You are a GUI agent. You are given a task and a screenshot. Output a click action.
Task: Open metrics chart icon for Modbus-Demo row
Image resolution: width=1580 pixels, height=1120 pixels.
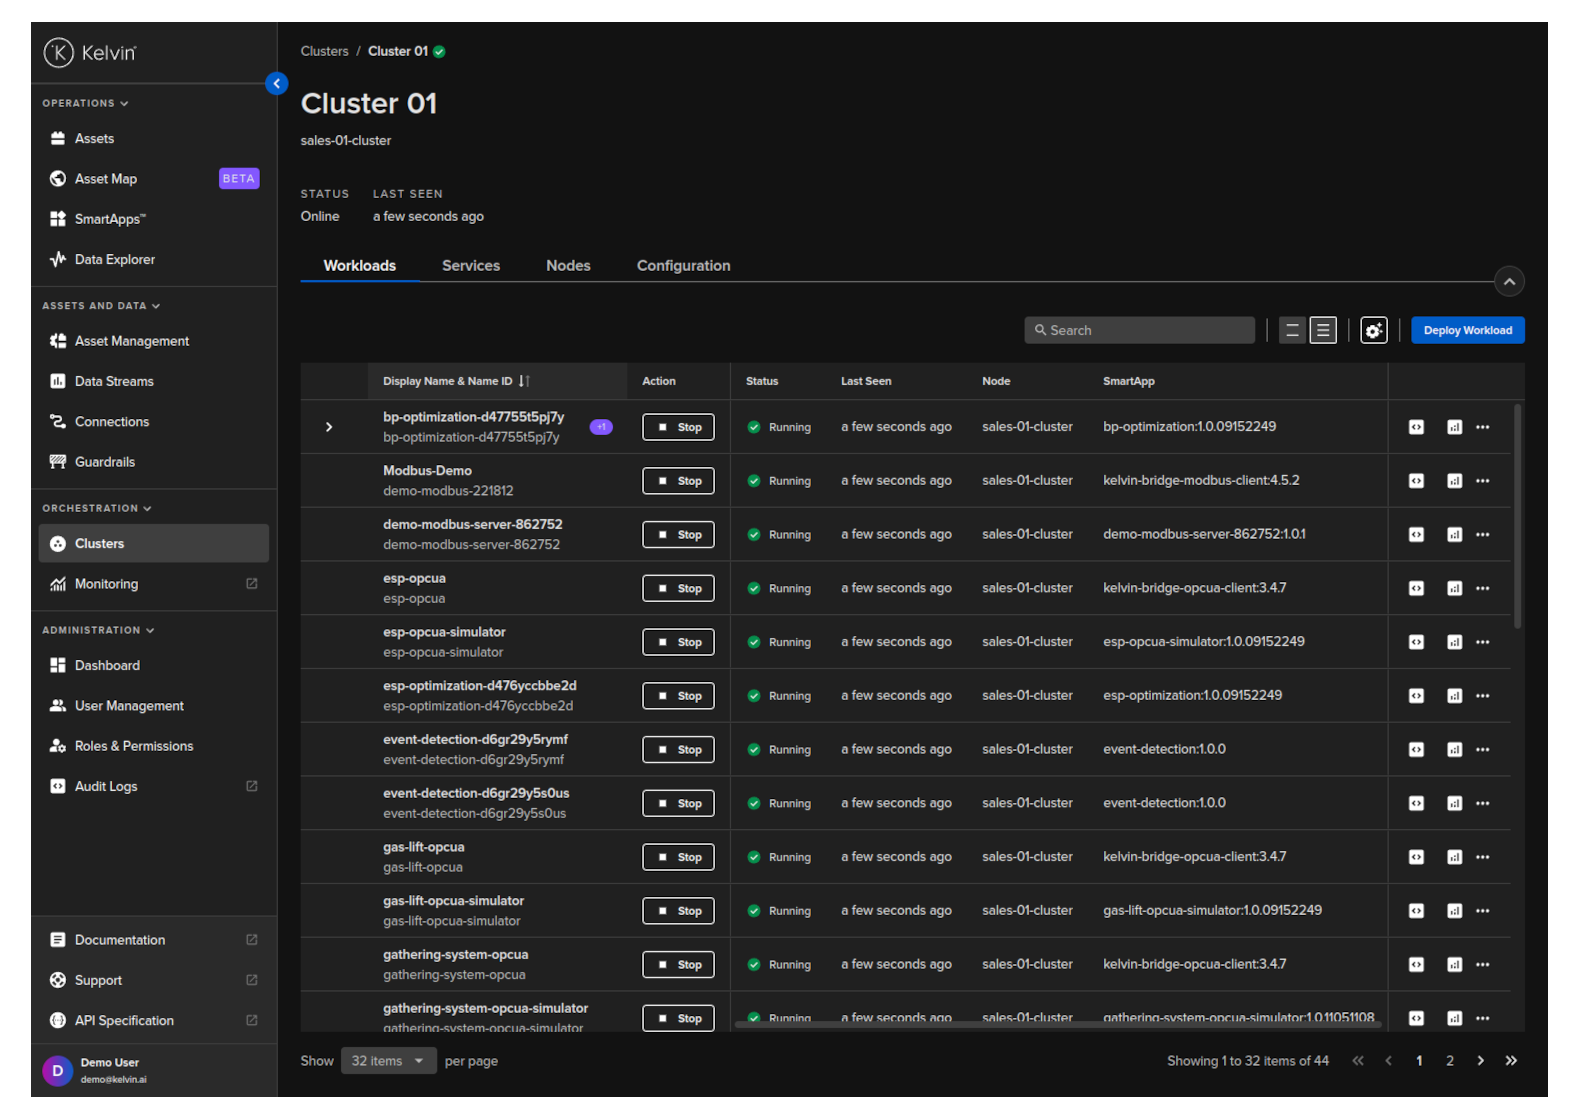[x=1454, y=481]
